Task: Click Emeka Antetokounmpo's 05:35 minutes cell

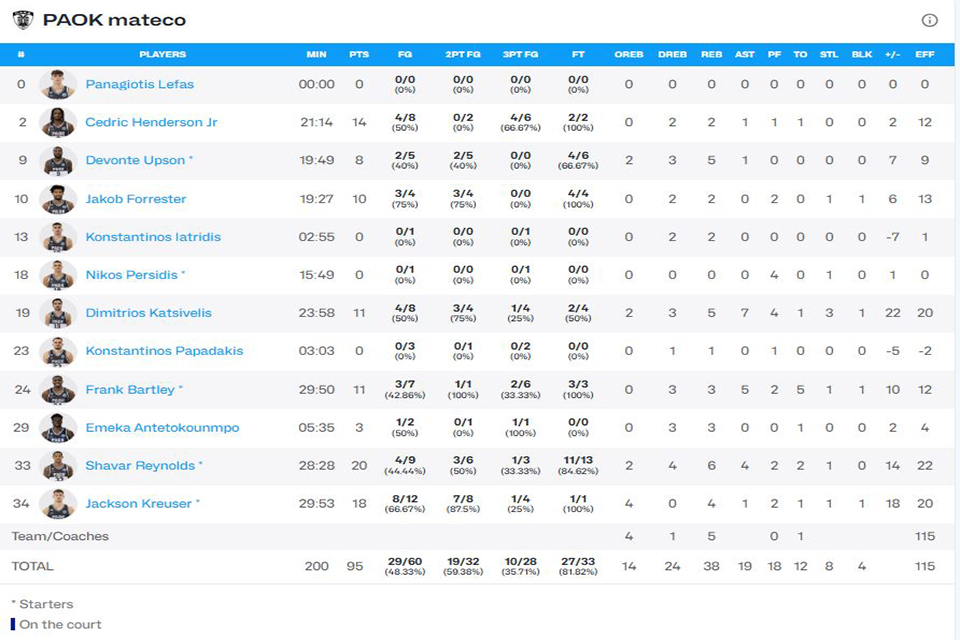Action: coord(317,427)
